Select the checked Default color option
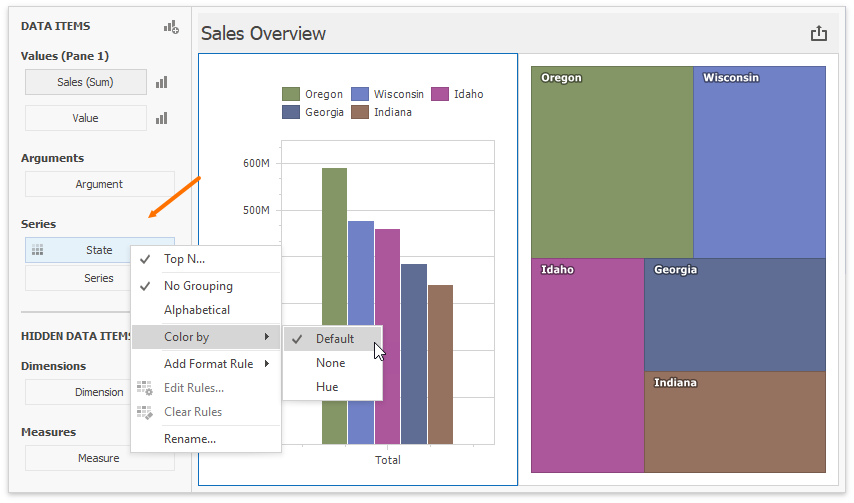This screenshot has width=854, height=503. pos(334,339)
